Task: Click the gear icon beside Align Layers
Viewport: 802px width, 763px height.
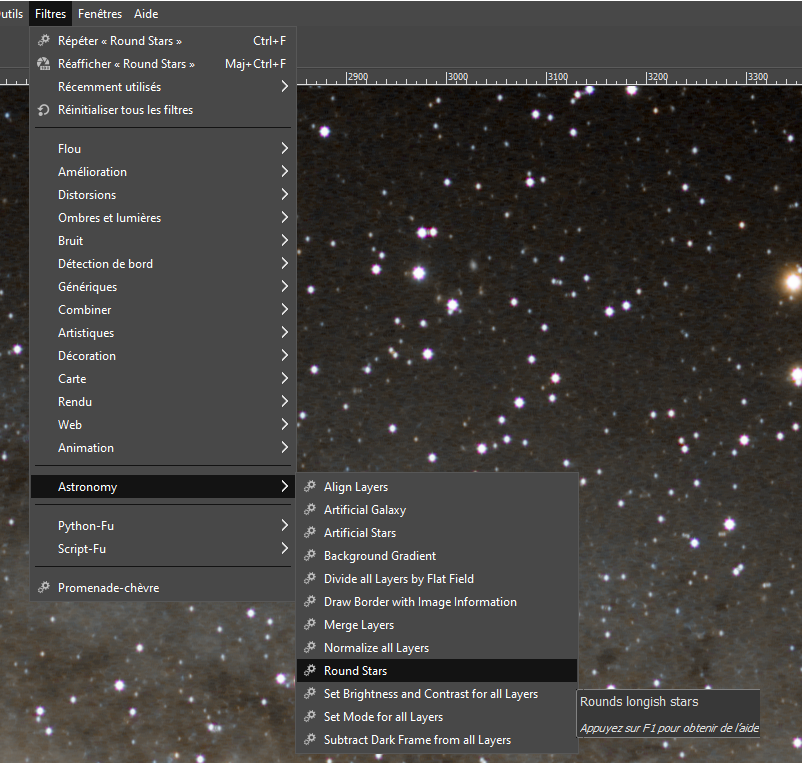Action: 310,487
